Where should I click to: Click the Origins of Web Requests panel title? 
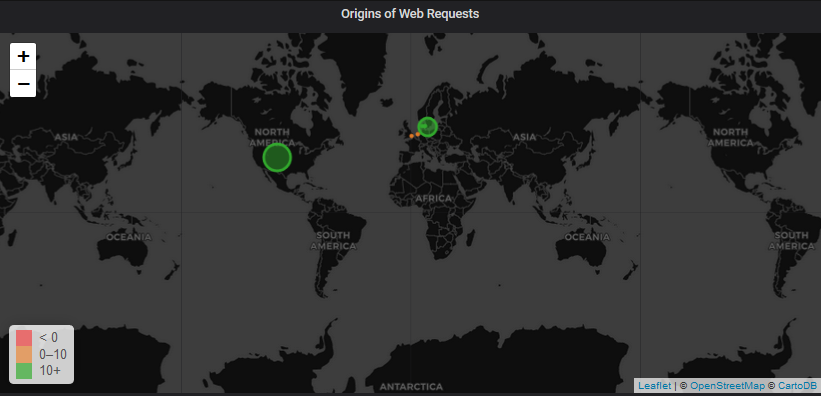tap(410, 14)
